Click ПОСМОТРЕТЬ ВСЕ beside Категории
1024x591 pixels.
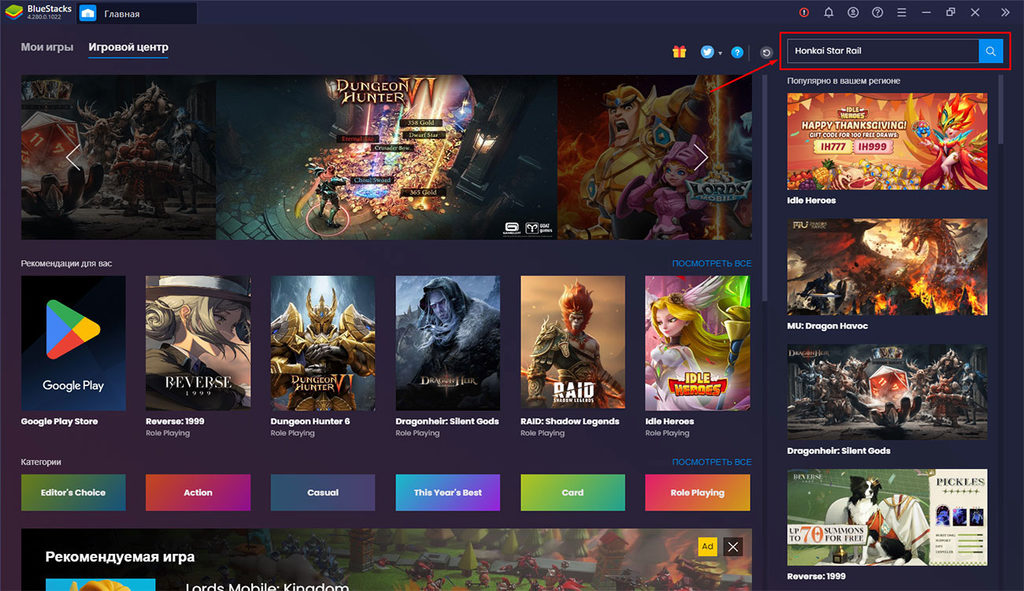coord(711,462)
